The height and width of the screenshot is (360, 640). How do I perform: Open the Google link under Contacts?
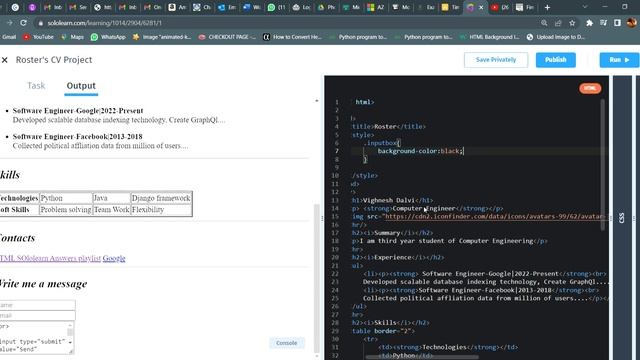tap(114, 258)
